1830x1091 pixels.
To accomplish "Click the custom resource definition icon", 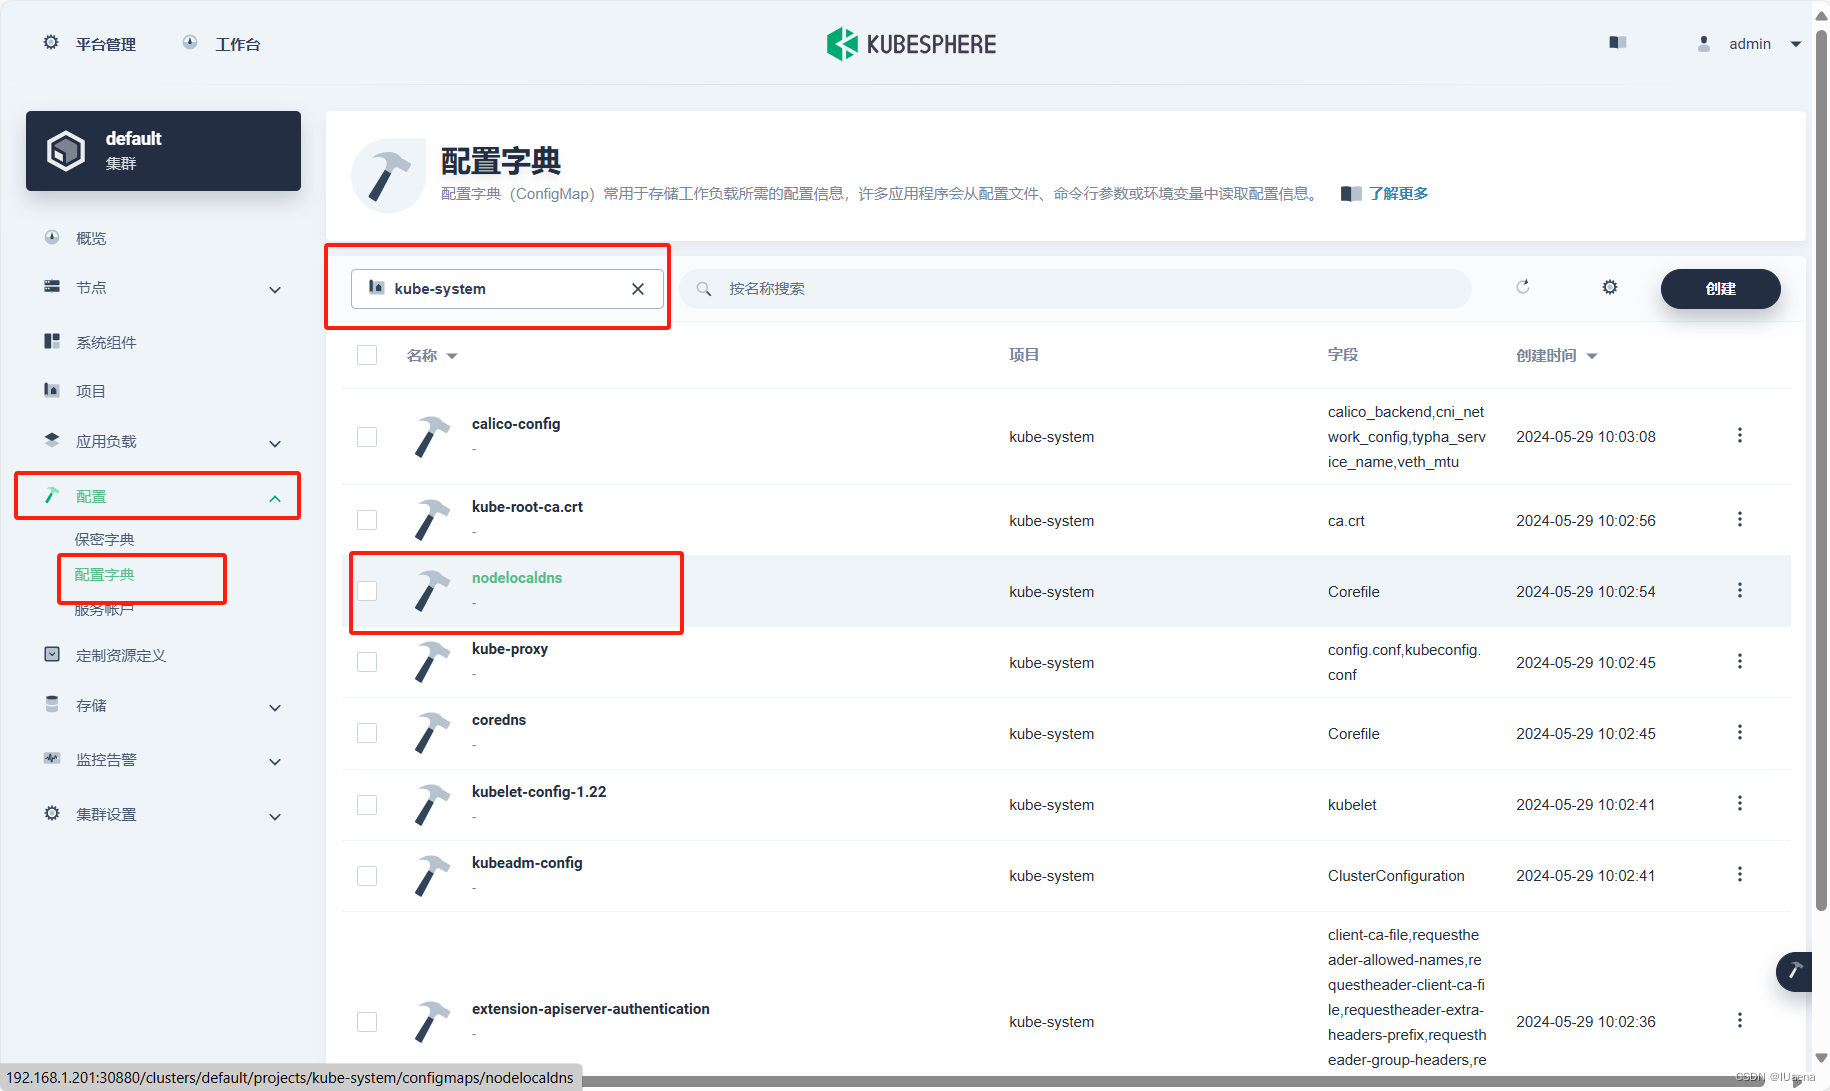I will coord(52,654).
